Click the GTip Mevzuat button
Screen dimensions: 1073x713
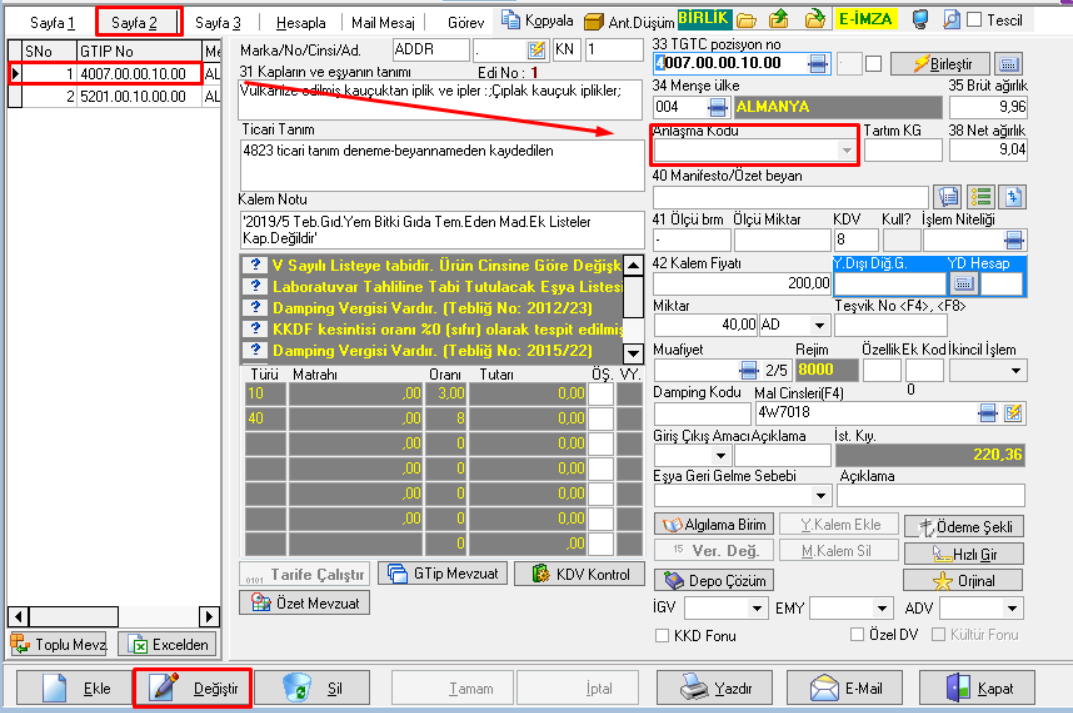pyautogui.click(x=443, y=573)
